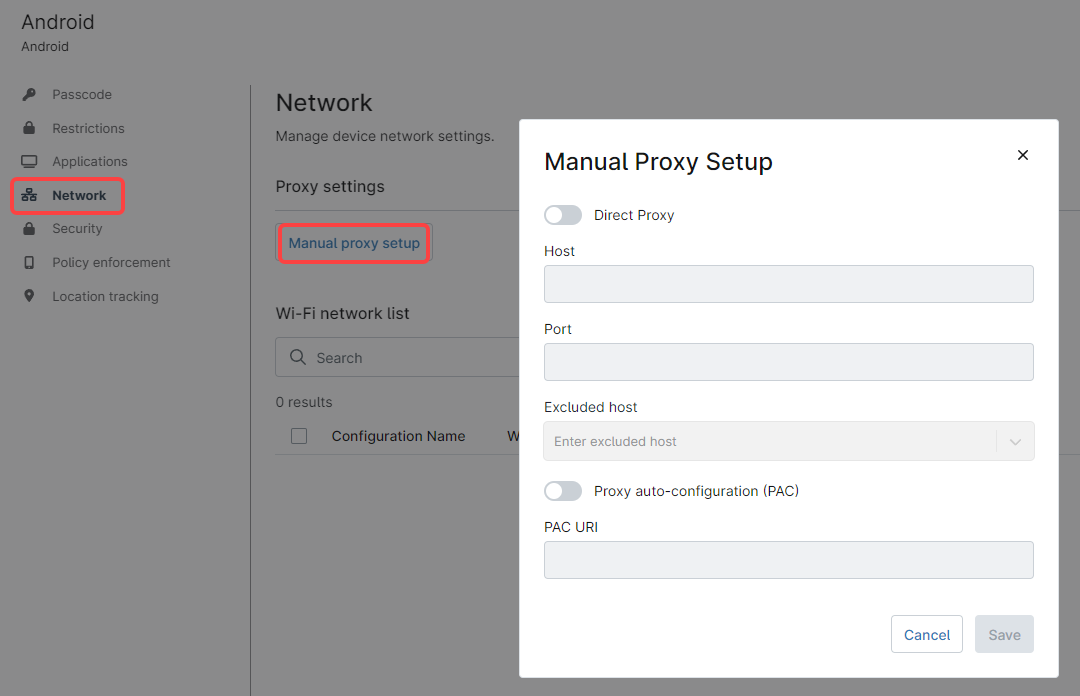Image resolution: width=1080 pixels, height=696 pixels.
Task: Click the Location tracking pin icon
Action: 29,296
